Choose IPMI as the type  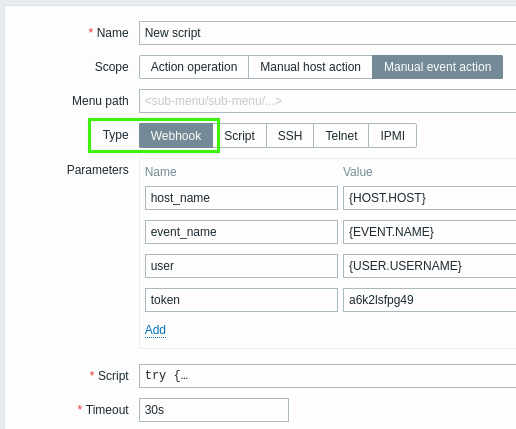[393, 136]
